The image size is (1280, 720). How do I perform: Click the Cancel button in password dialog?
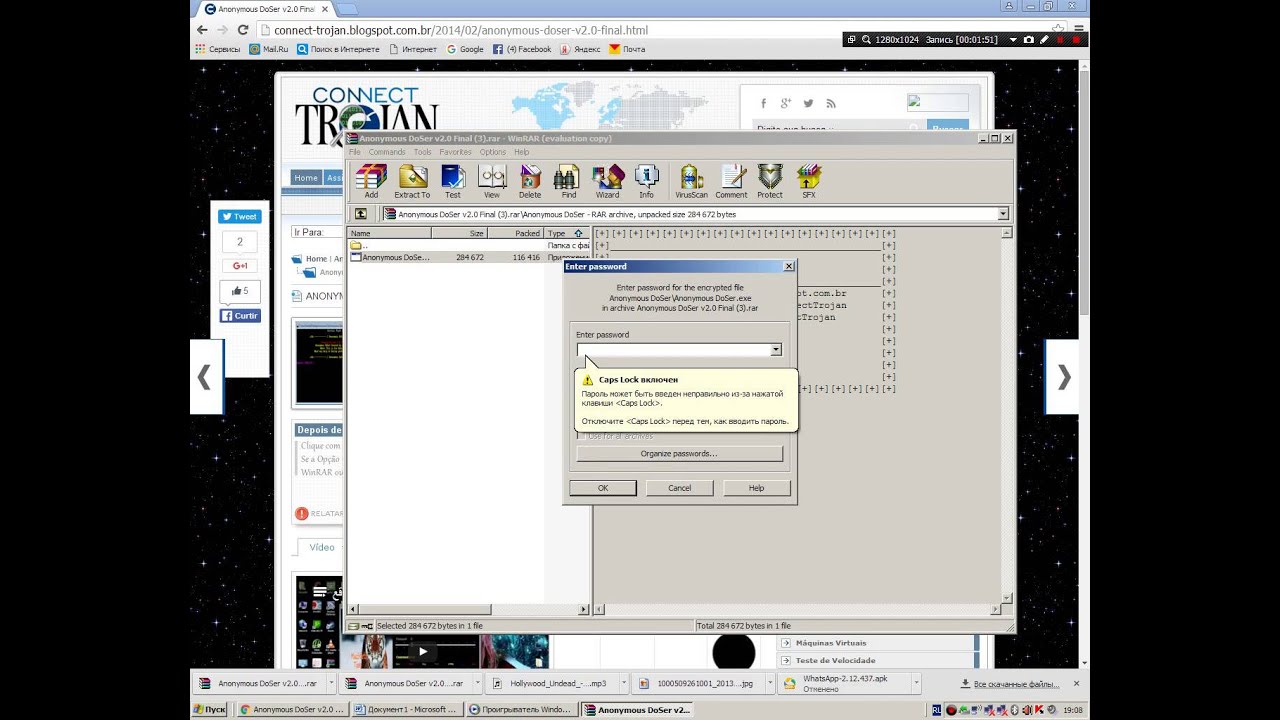coord(680,488)
